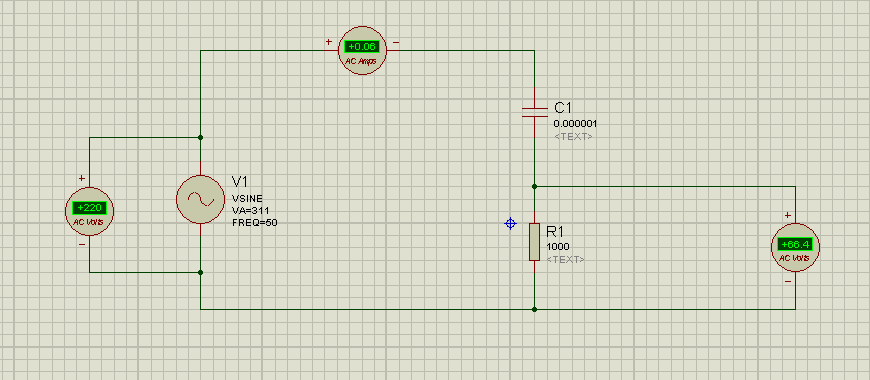
Task: Select the AC ammeter at top
Action: pyautogui.click(x=362, y=50)
